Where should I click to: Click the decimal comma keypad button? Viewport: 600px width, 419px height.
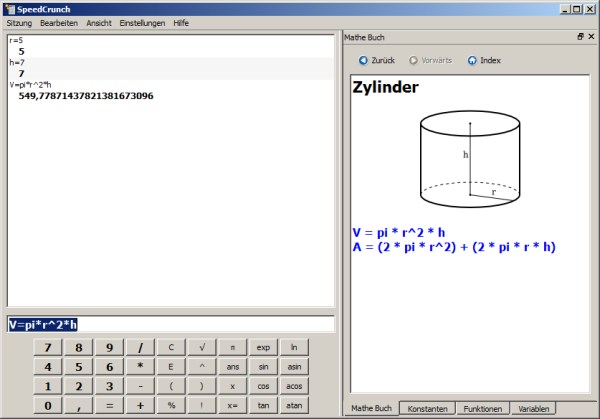[78, 406]
